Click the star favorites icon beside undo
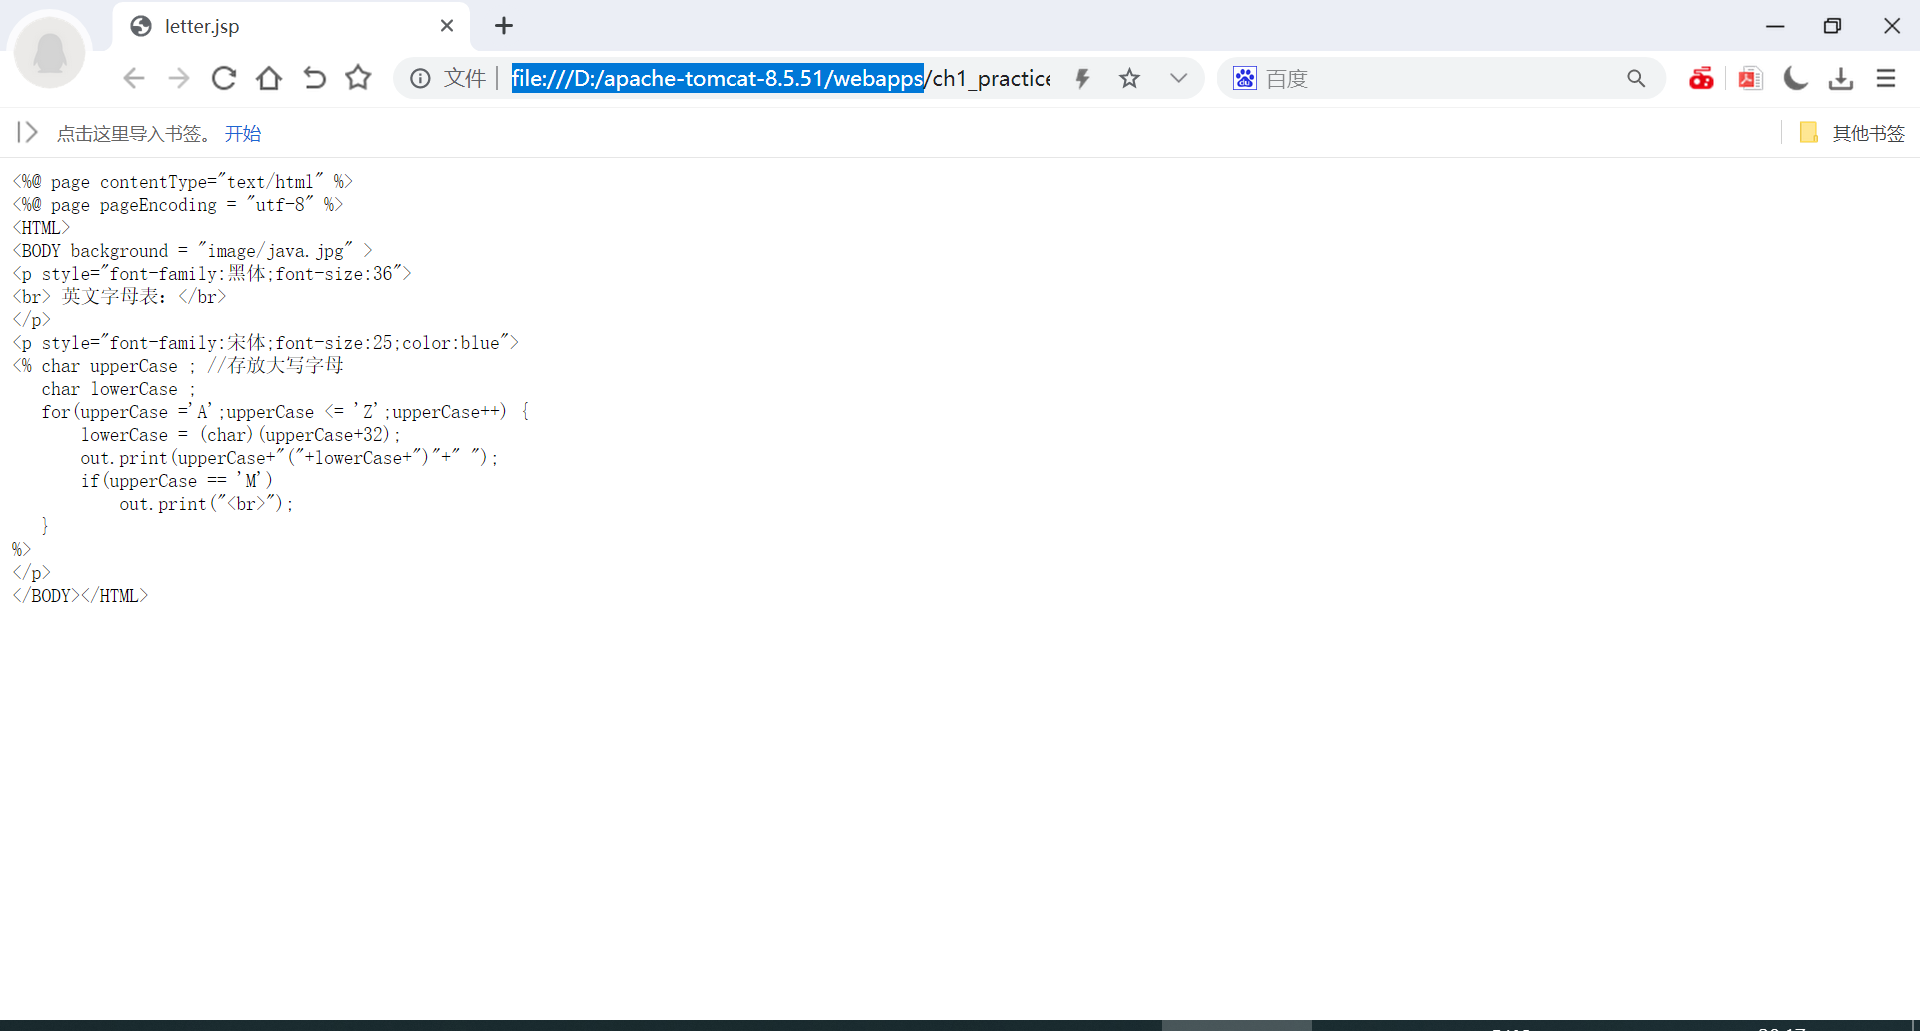 358,78
